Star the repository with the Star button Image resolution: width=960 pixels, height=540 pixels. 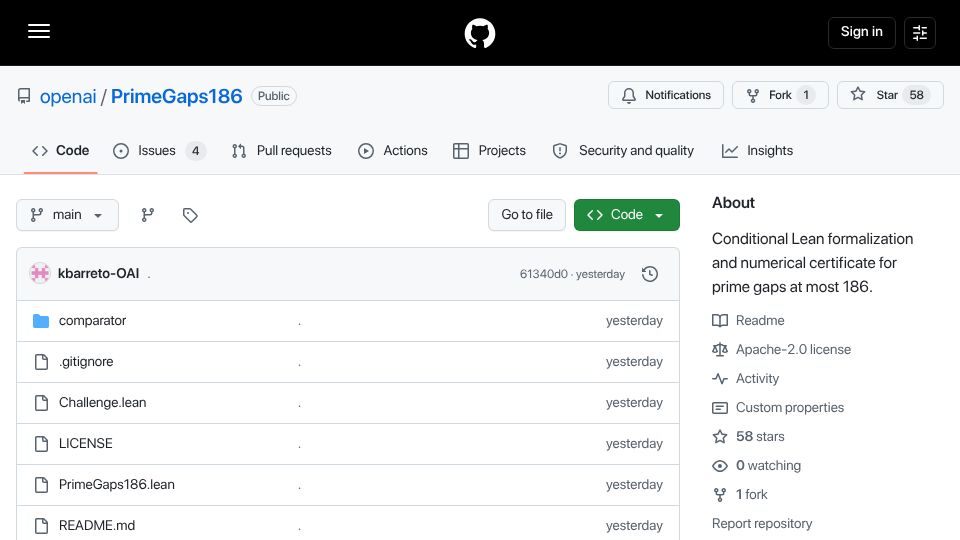(890, 95)
